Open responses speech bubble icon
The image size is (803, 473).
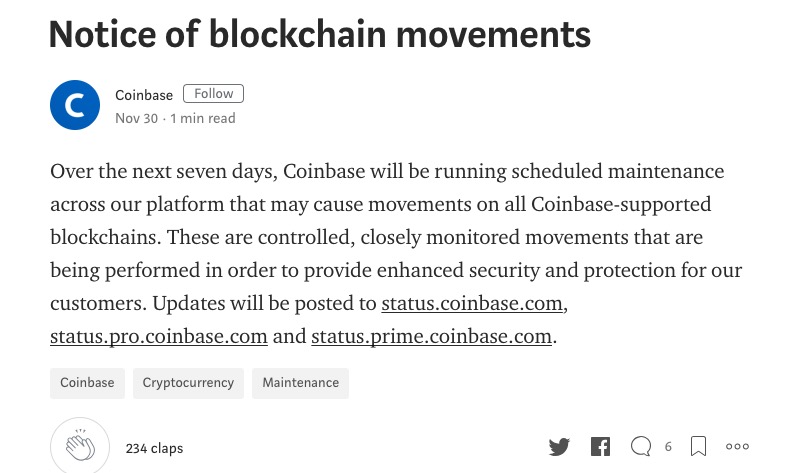point(641,446)
